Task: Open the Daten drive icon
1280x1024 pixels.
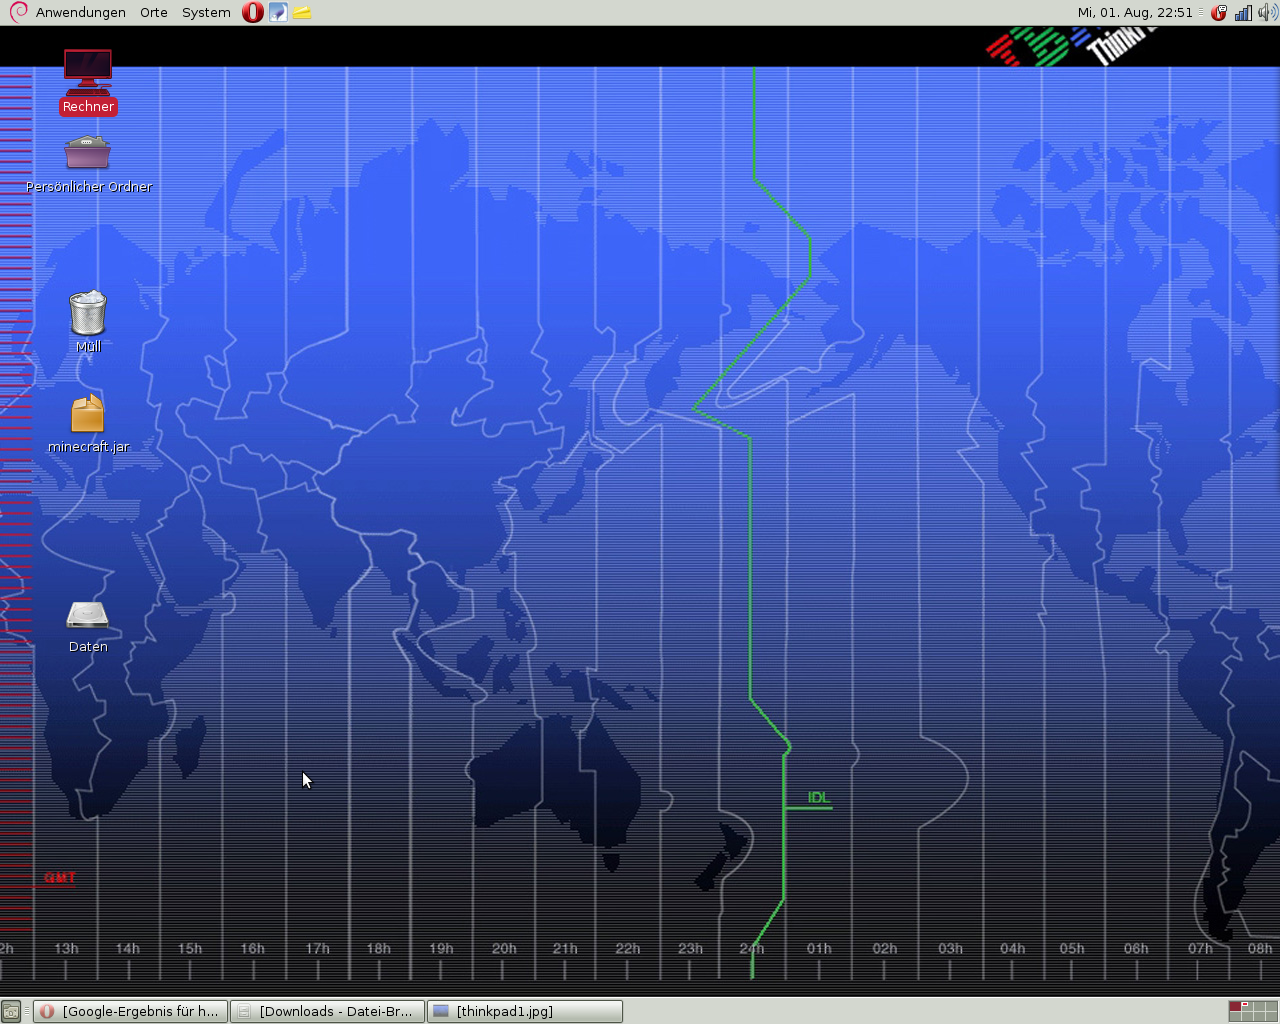Action: (87, 614)
